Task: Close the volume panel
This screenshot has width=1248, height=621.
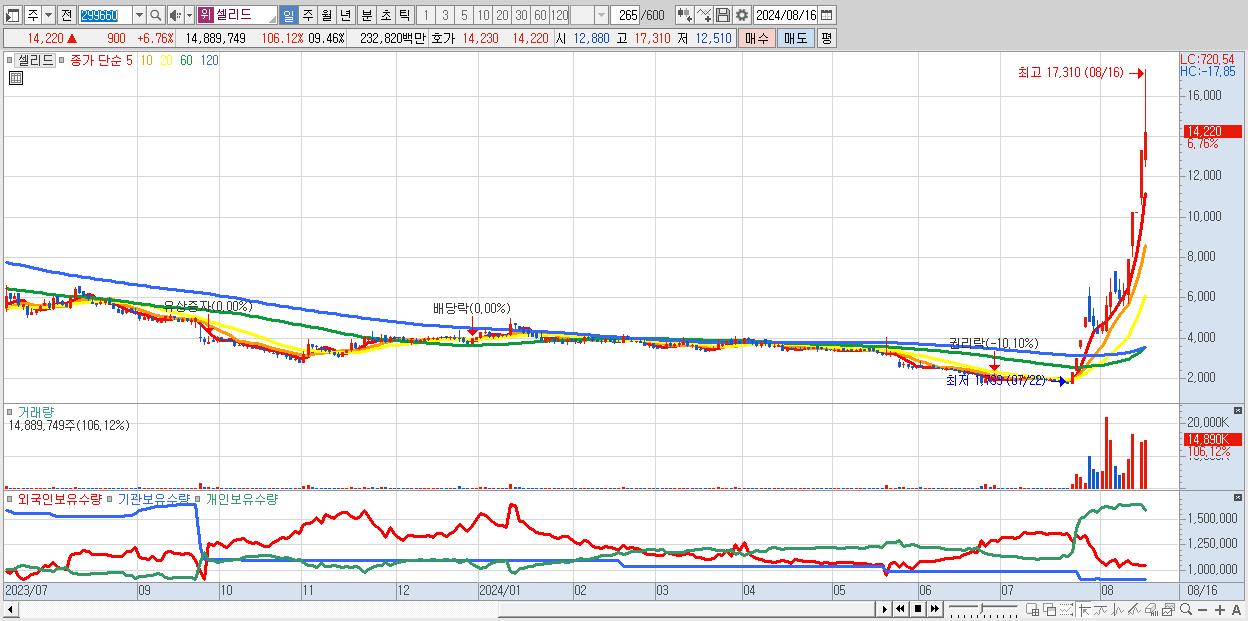Action: coord(1240,411)
